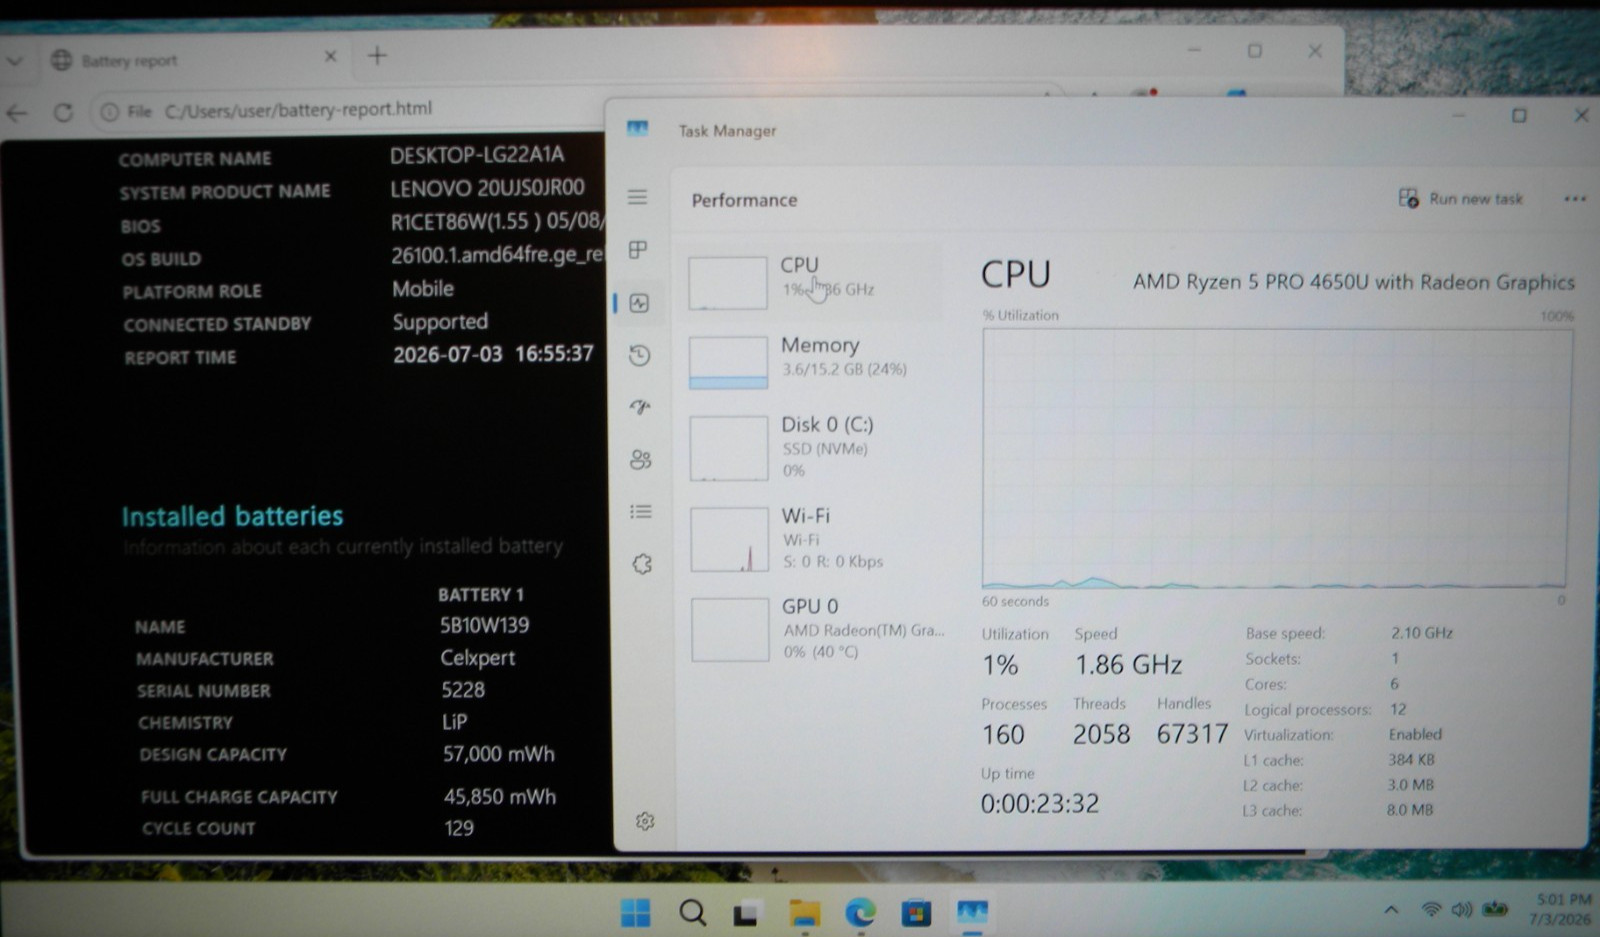This screenshot has width=1600, height=937.
Task: Click manufacturer Celxpert value
Action: 477,658
